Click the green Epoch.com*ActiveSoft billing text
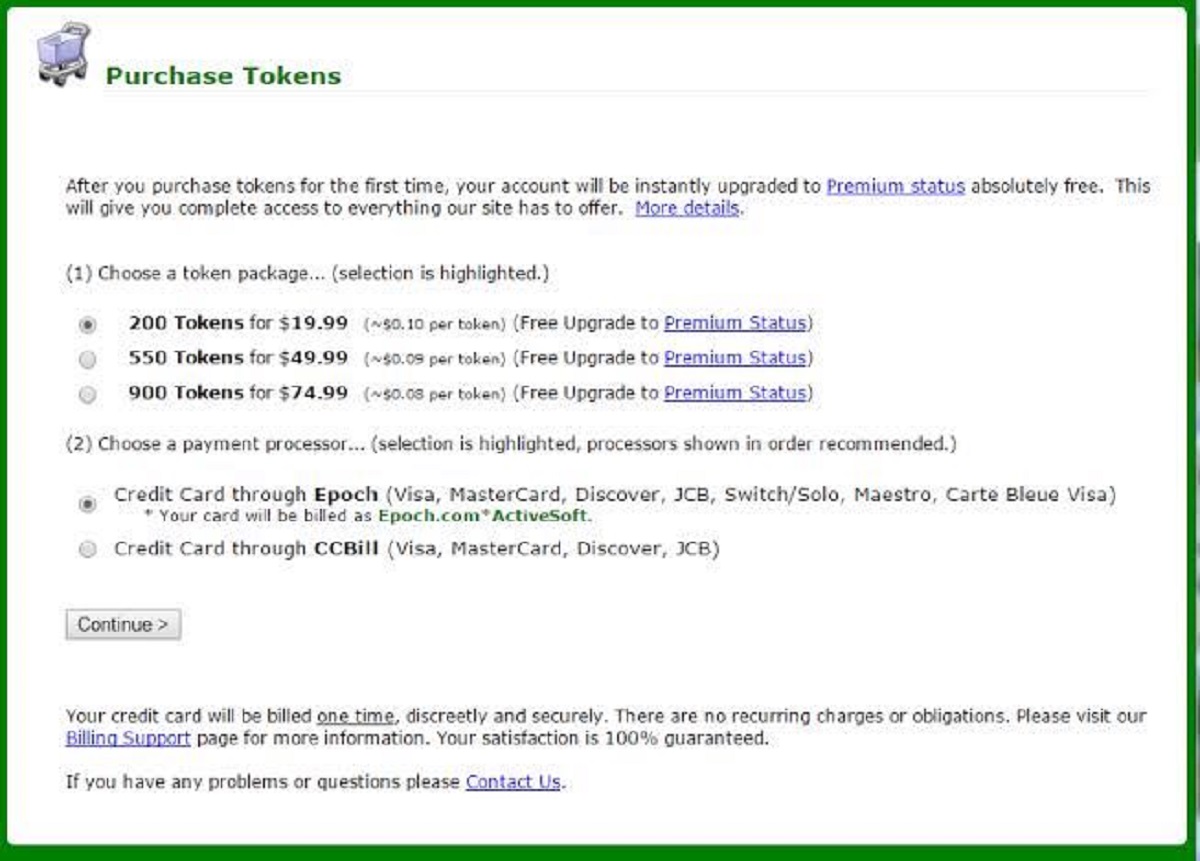The height and width of the screenshot is (861, 1200). pos(484,516)
